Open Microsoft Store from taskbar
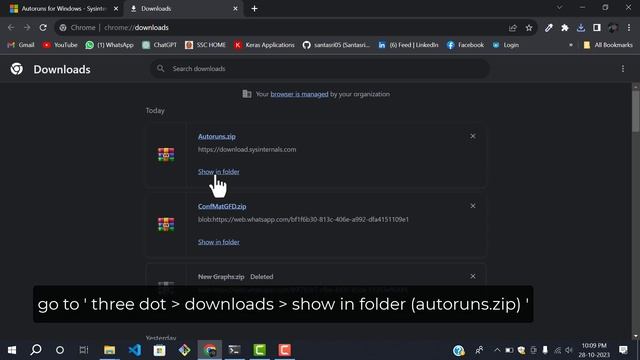Image resolution: width=640 pixels, height=360 pixels. pos(160,350)
